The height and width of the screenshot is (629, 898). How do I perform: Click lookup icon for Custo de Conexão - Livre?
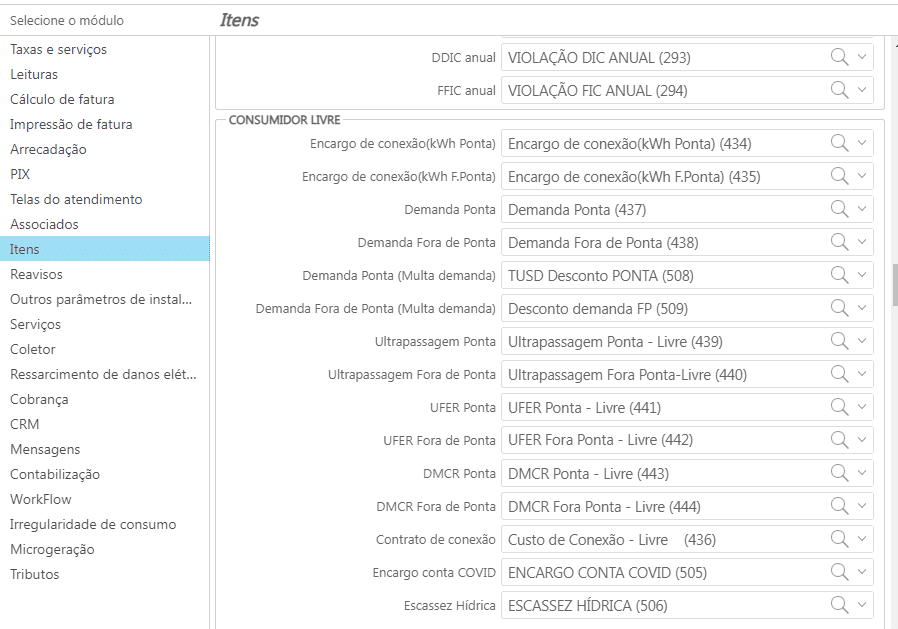pos(839,539)
